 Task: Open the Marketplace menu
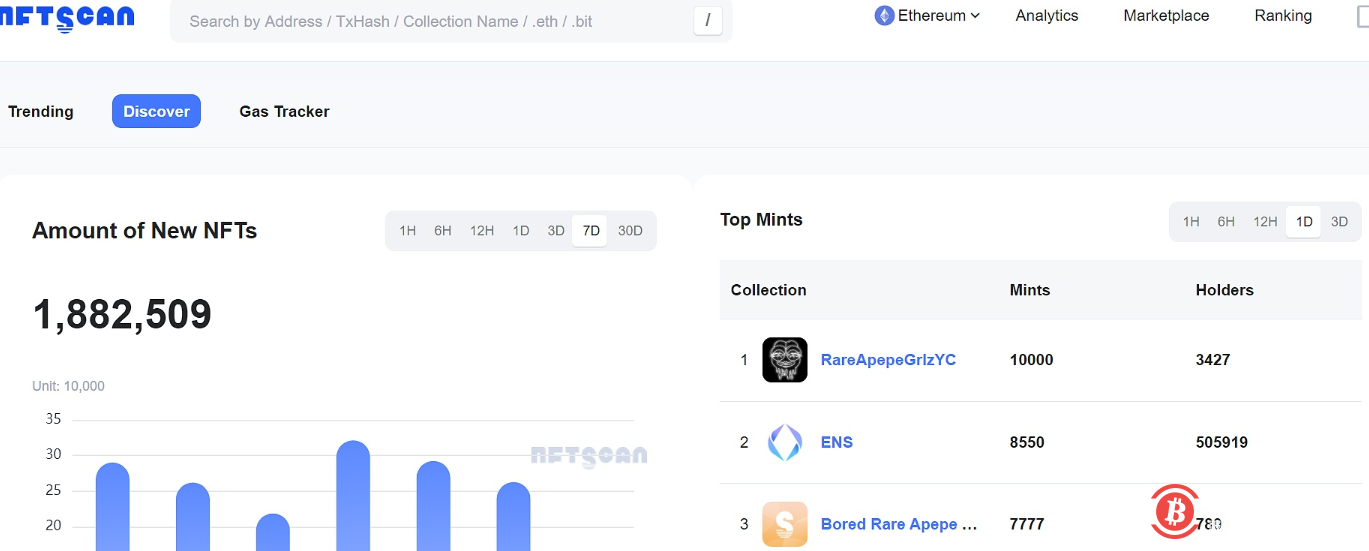pos(1166,16)
